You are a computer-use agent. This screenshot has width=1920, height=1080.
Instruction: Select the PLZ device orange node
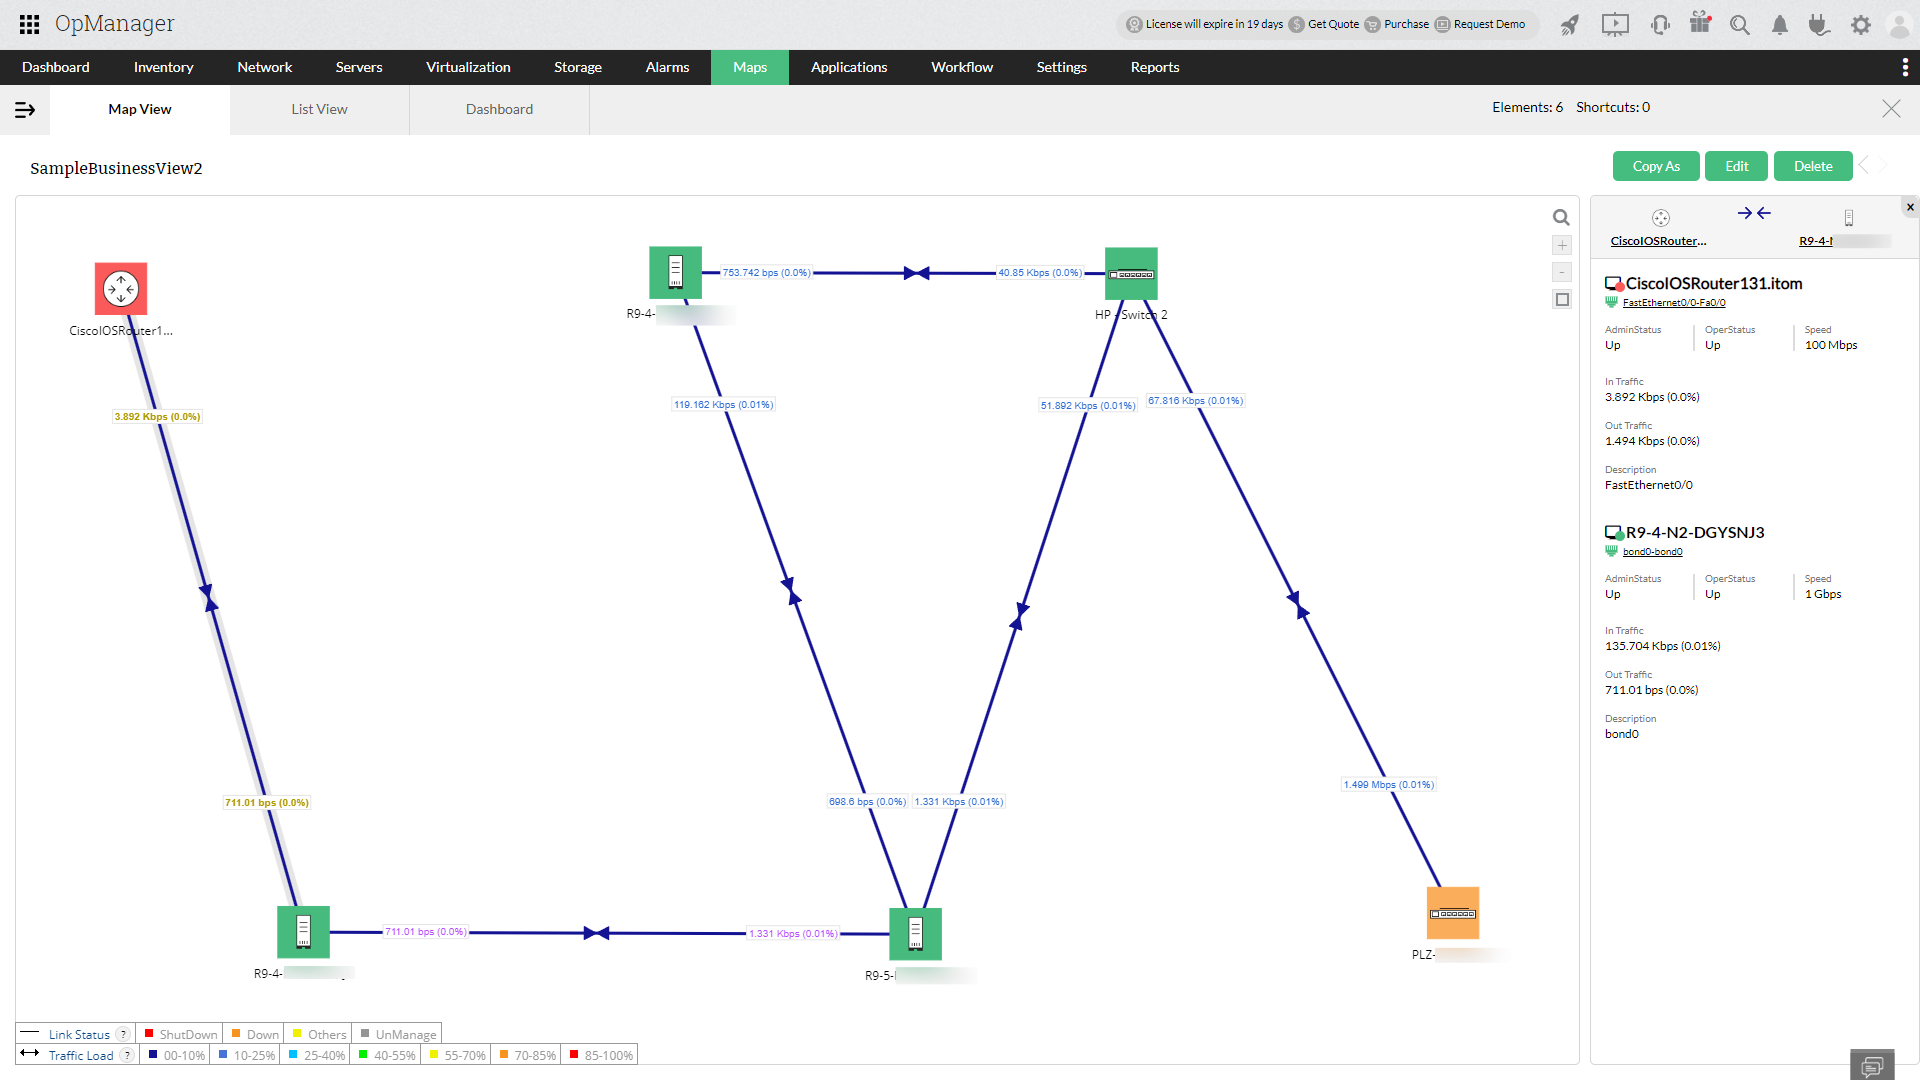tap(1452, 912)
